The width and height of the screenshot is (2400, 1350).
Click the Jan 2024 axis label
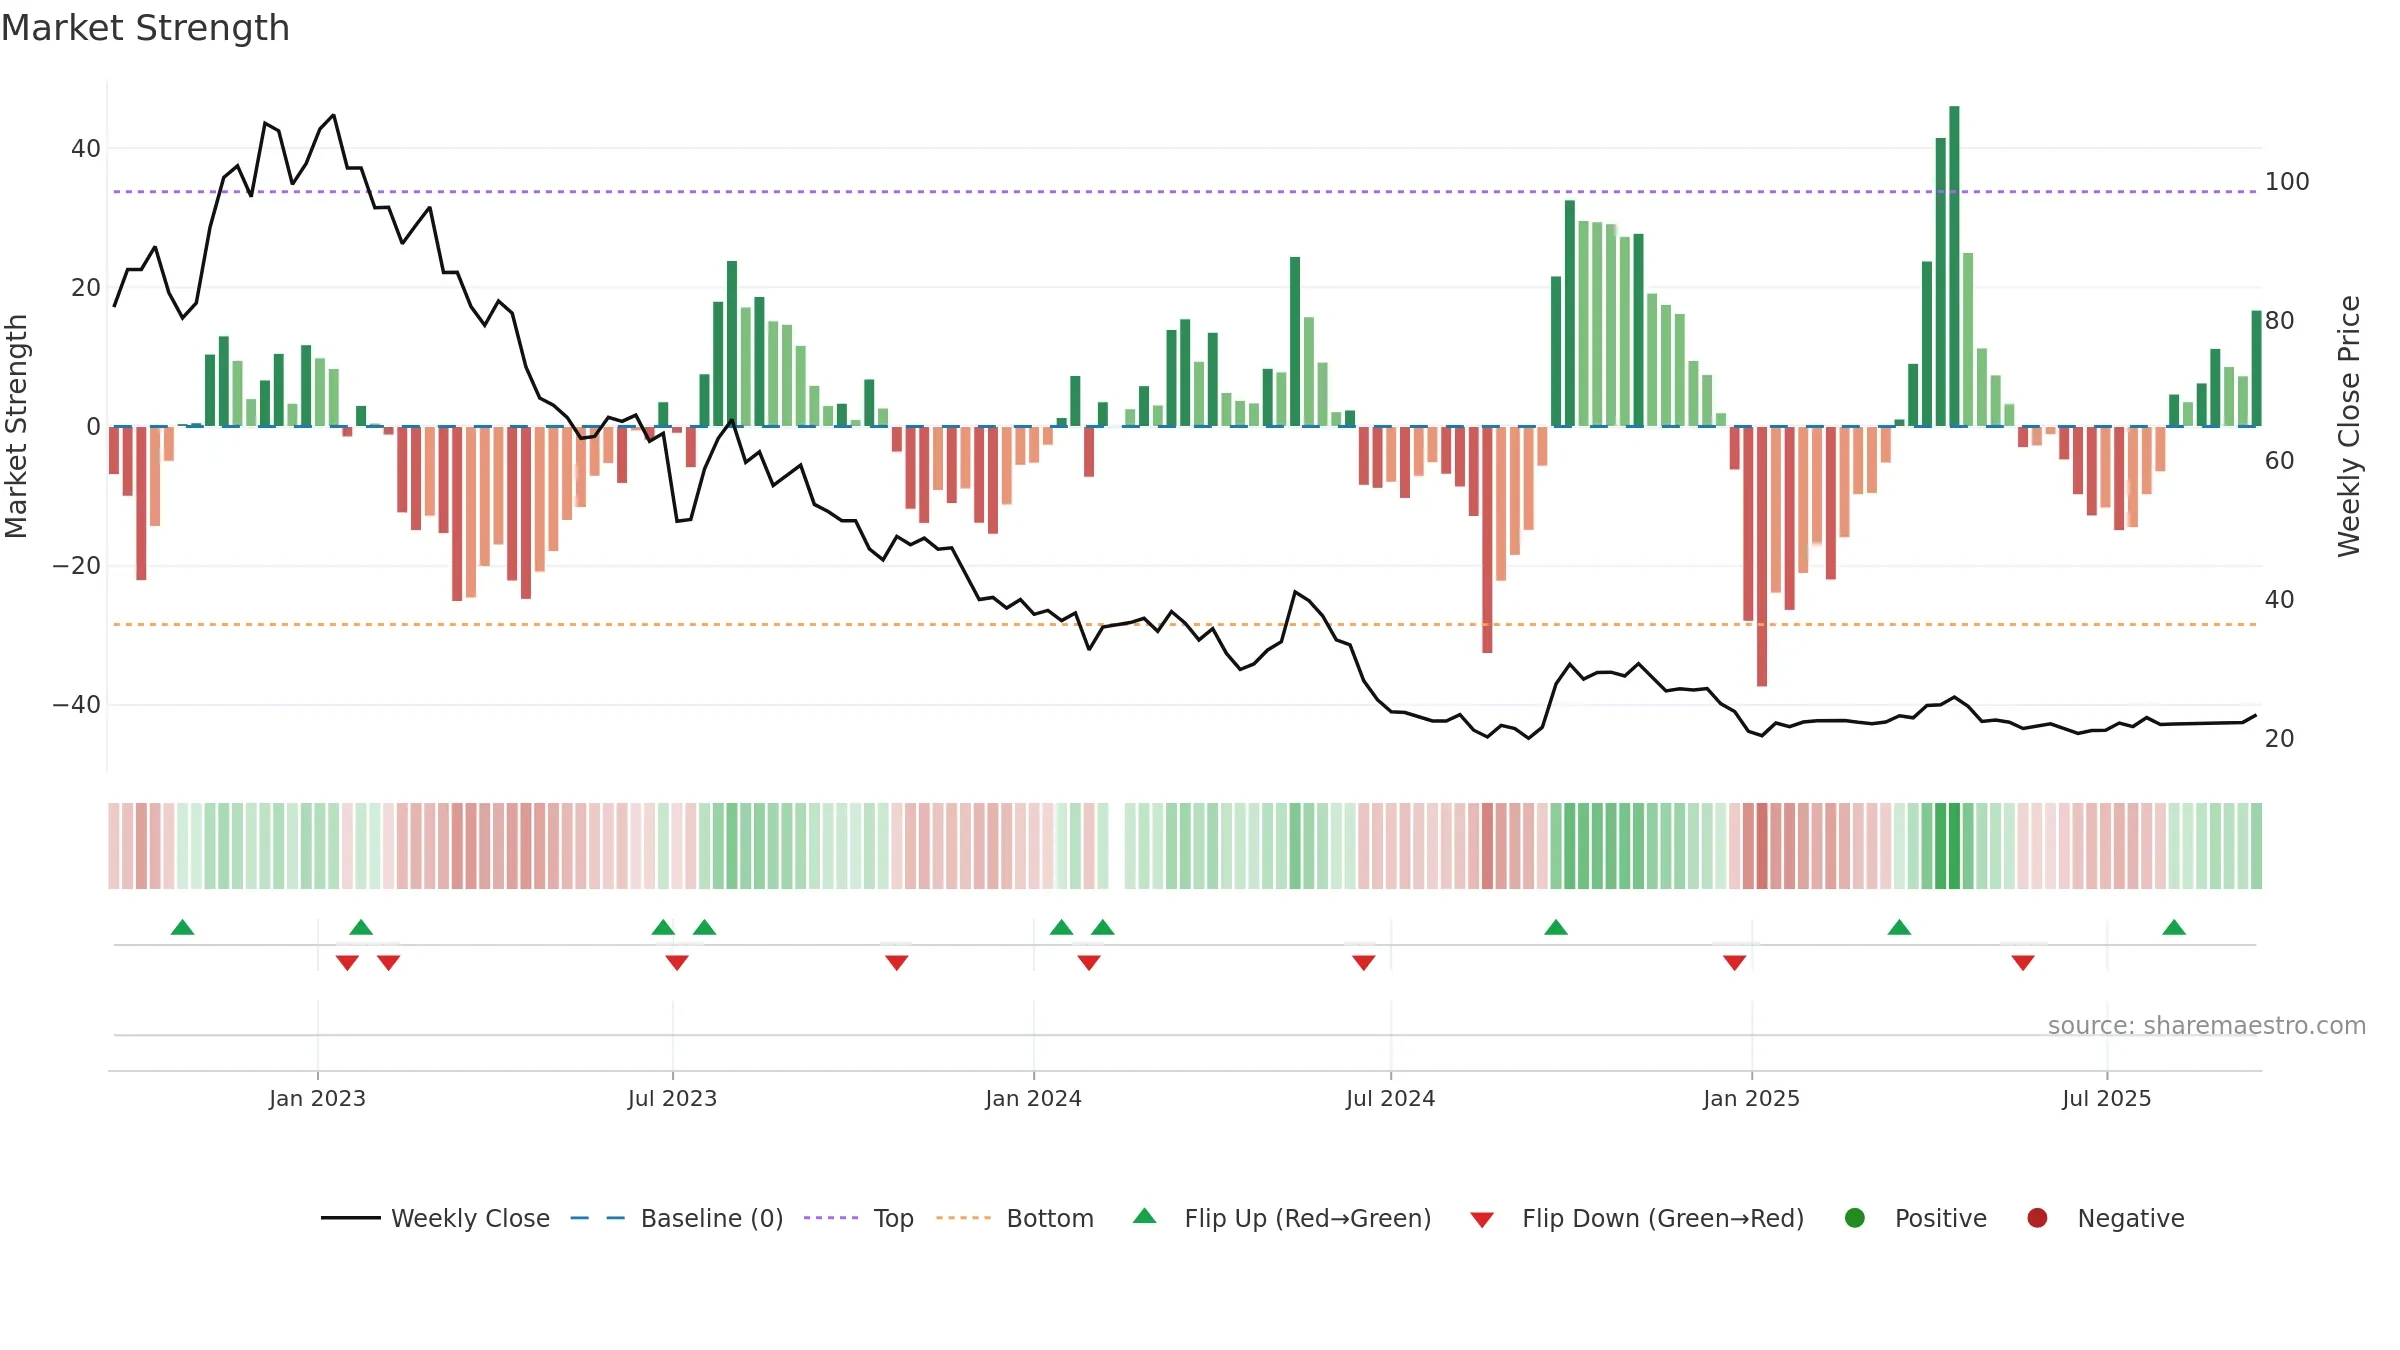[x=1033, y=1098]
